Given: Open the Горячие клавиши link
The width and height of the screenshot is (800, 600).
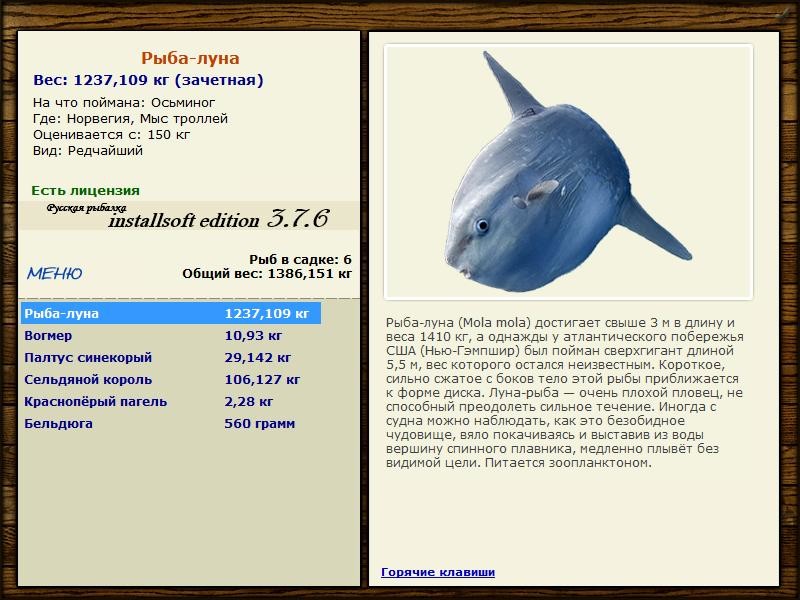Looking at the screenshot, I should 438,572.
